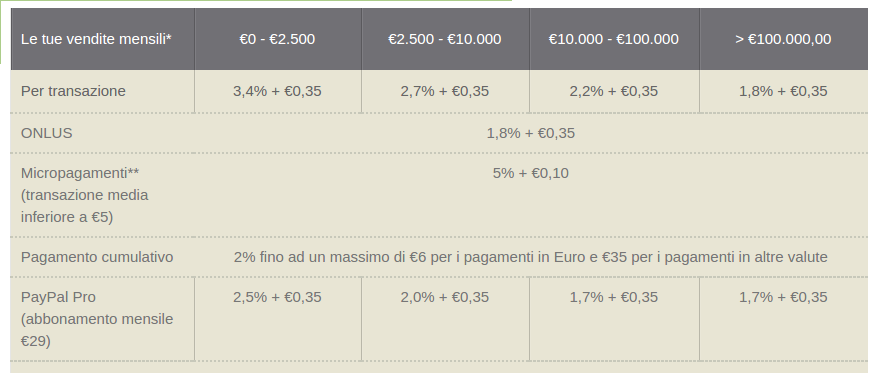Click the 2,7% + €0,35 rate cell
Image resolution: width=882 pixels, height=373 pixels.
point(445,91)
